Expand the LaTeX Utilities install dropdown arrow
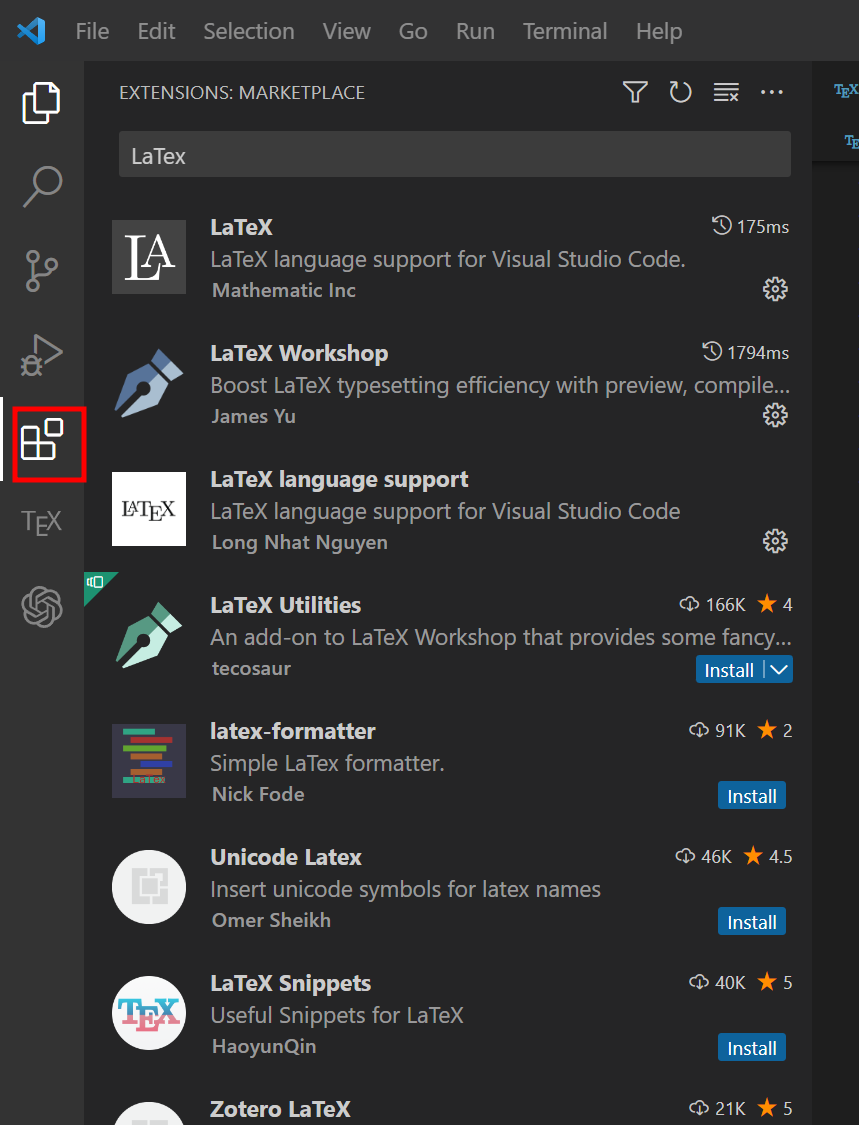 pos(779,669)
